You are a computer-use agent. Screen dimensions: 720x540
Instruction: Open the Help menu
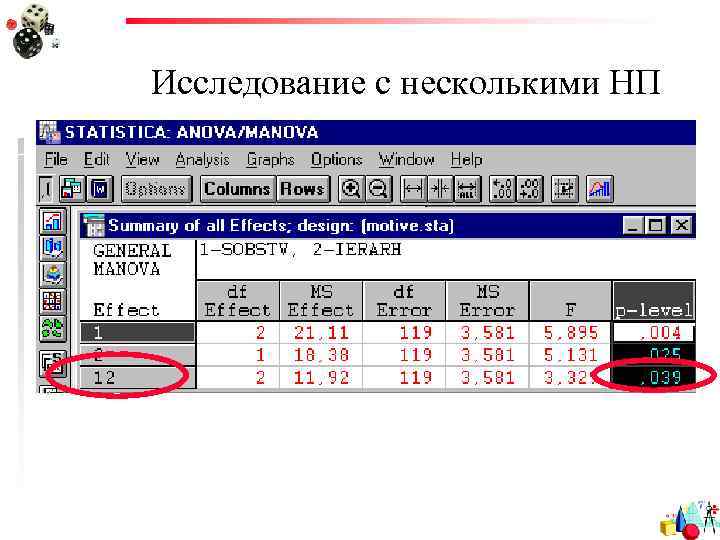[466, 160]
